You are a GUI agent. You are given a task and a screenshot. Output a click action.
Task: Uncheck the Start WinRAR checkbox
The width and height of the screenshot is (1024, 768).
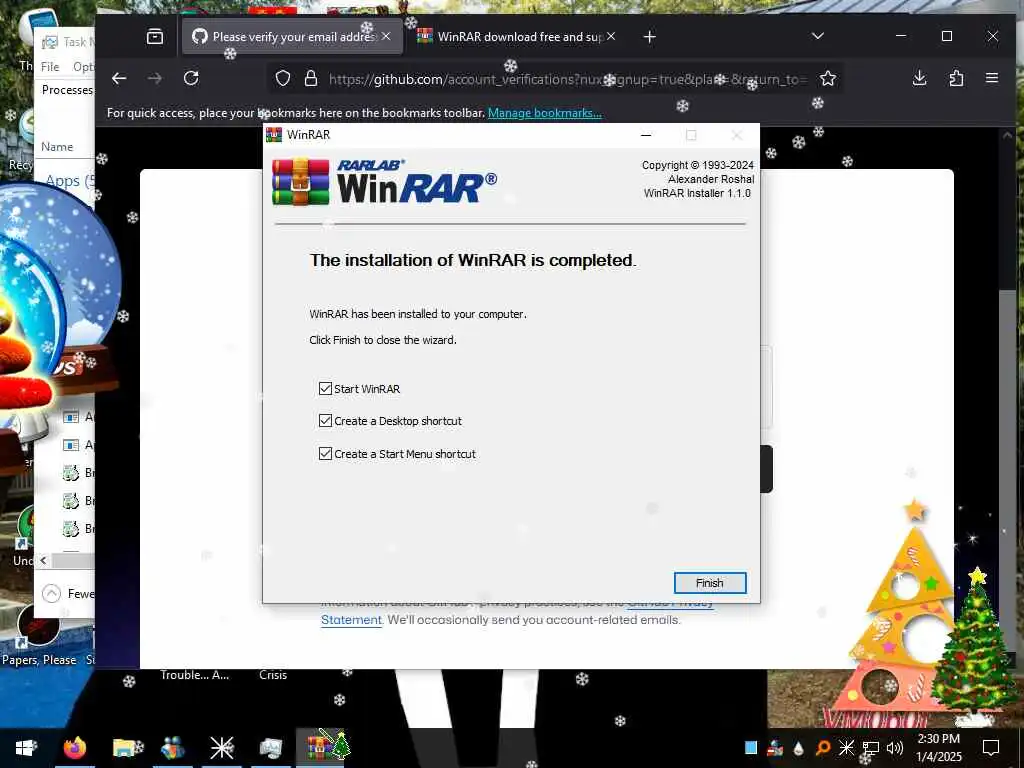click(325, 389)
